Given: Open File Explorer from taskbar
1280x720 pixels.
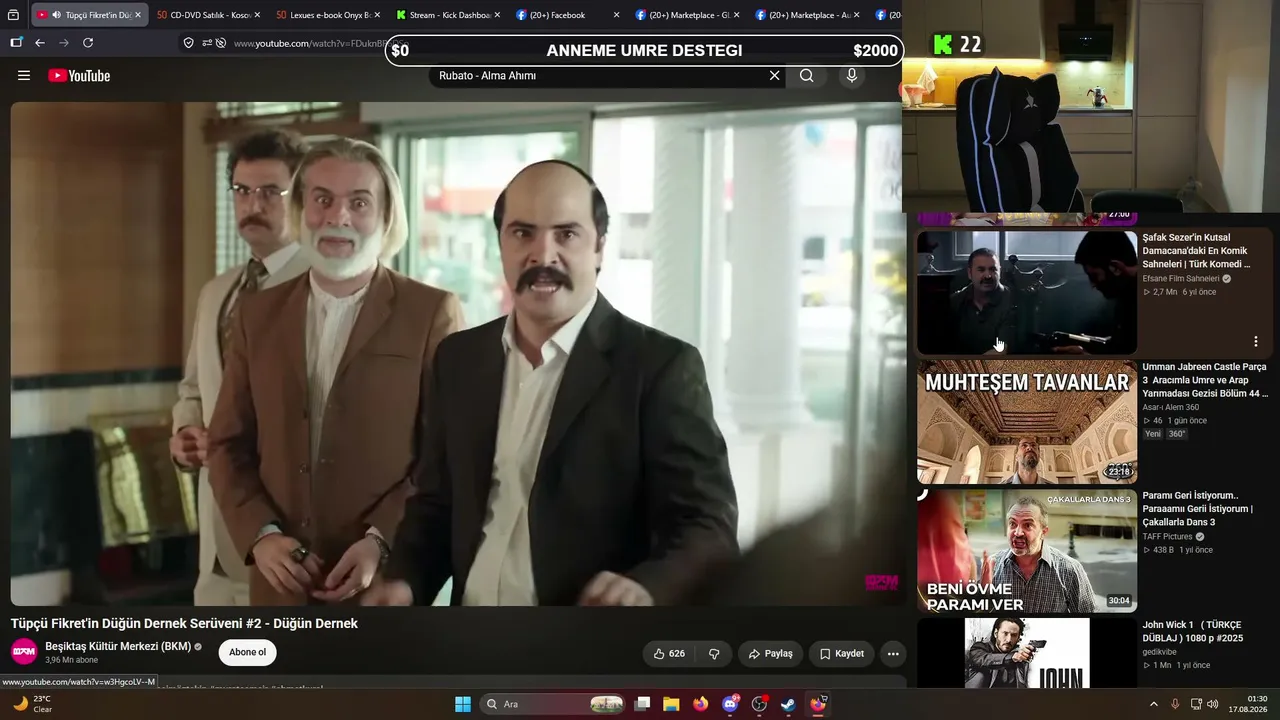Looking at the screenshot, I should [671, 704].
